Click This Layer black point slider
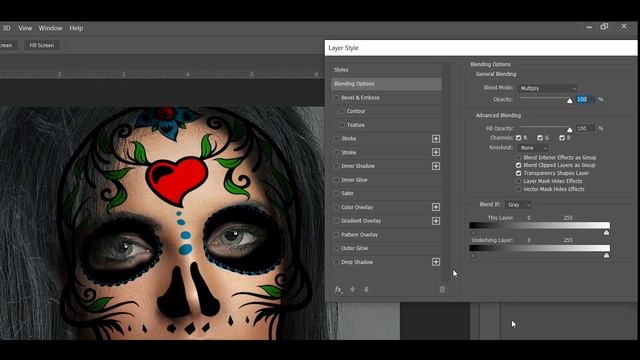The width and height of the screenshot is (640, 360). point(473,233)
